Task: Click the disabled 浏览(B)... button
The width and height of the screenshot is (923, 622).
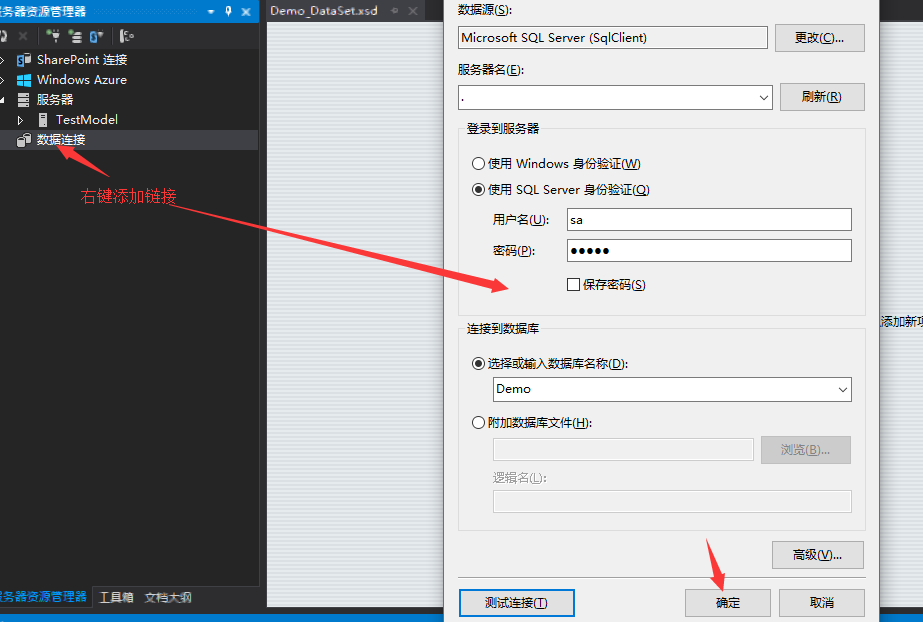Action: [805, 450]
